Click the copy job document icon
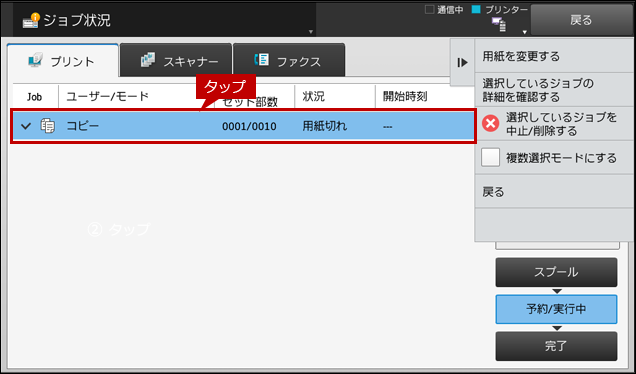The width and height of the screenshot is (636, 374). (x=48, y=126)
